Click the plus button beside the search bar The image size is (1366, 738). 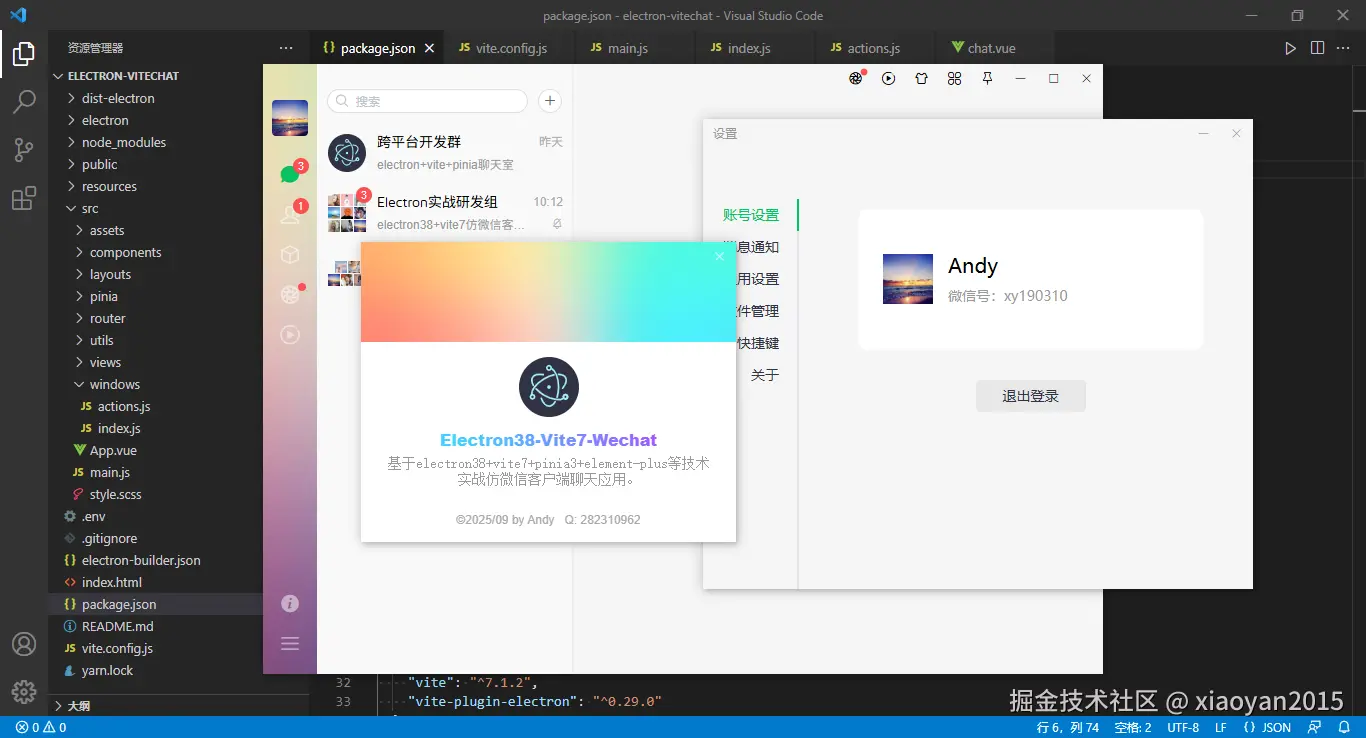pyautogui.click(x=548, y=101)
